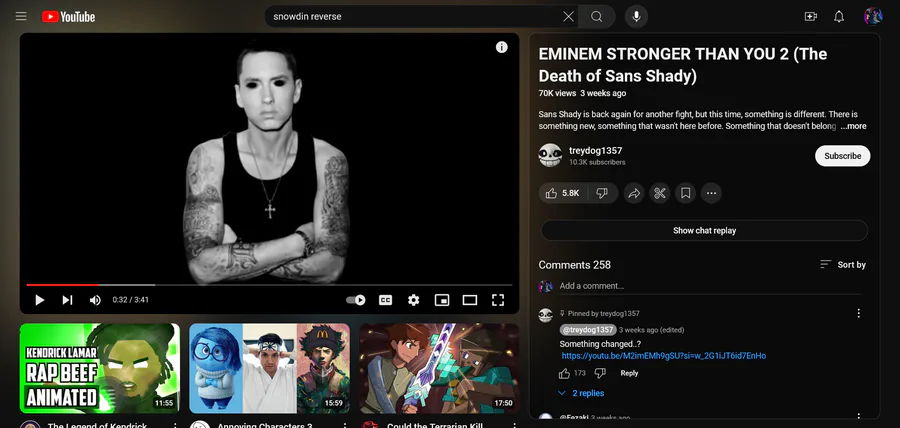The width and height of the screenshot is (900, 428).
Task: Like the pinned comment
Action: [564, 373]
